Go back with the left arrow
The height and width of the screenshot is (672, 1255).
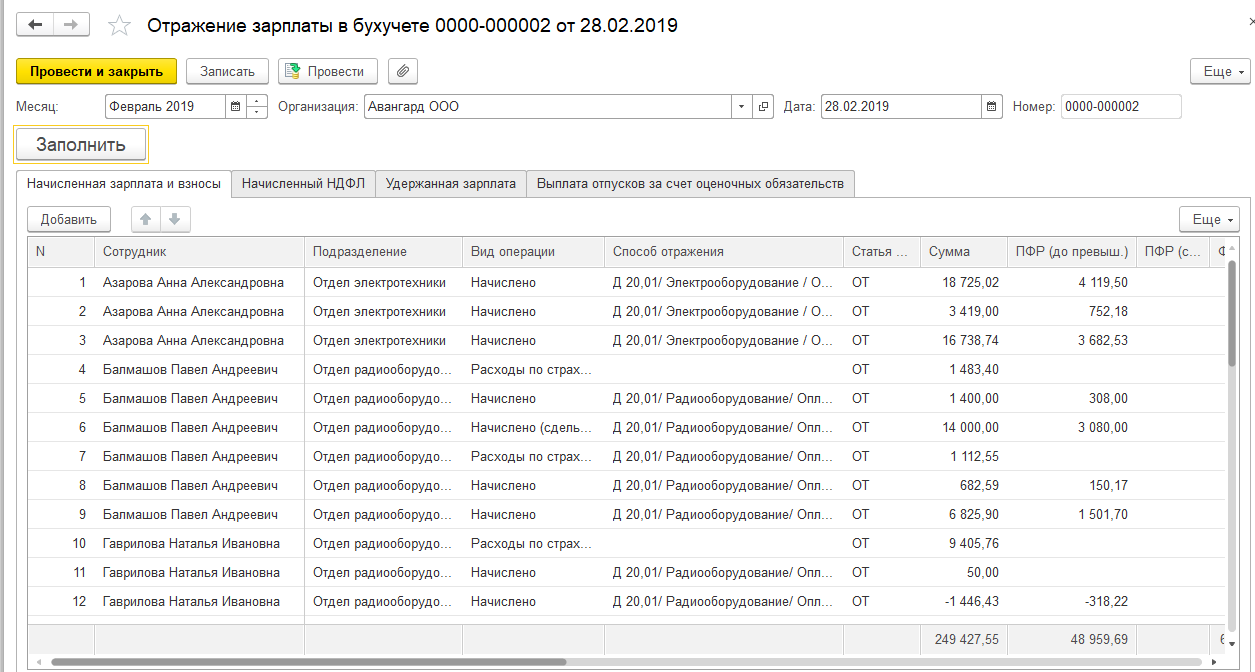[x=35, y=25]
